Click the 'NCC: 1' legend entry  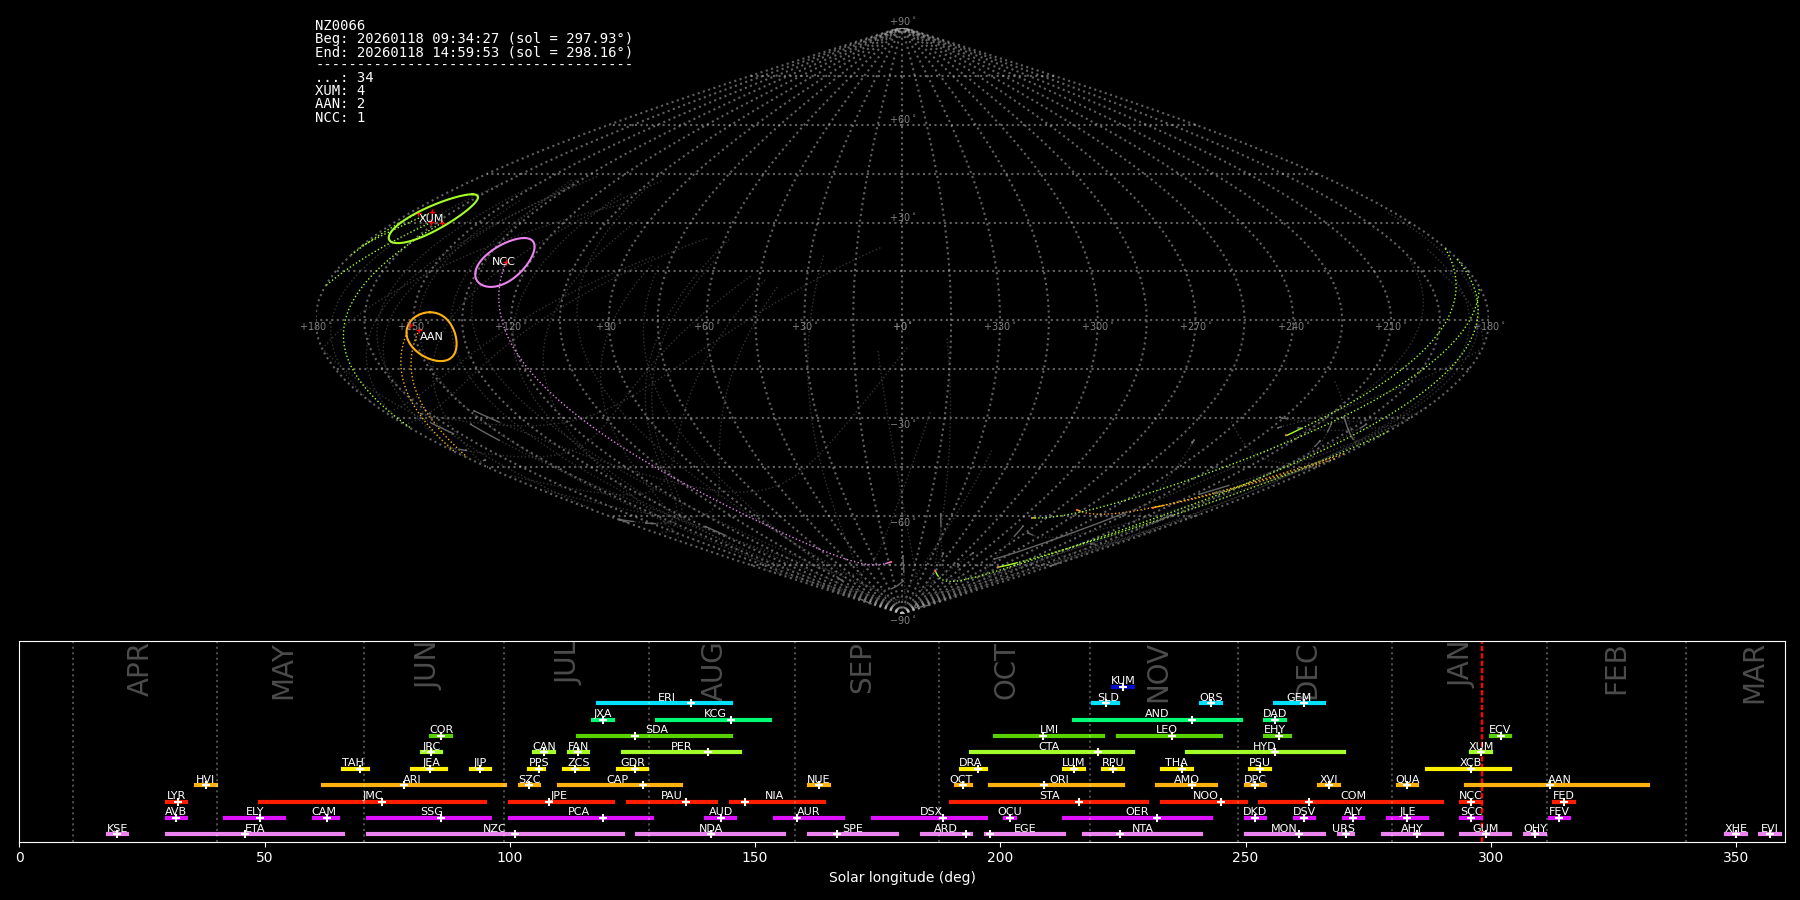point(340,117)
